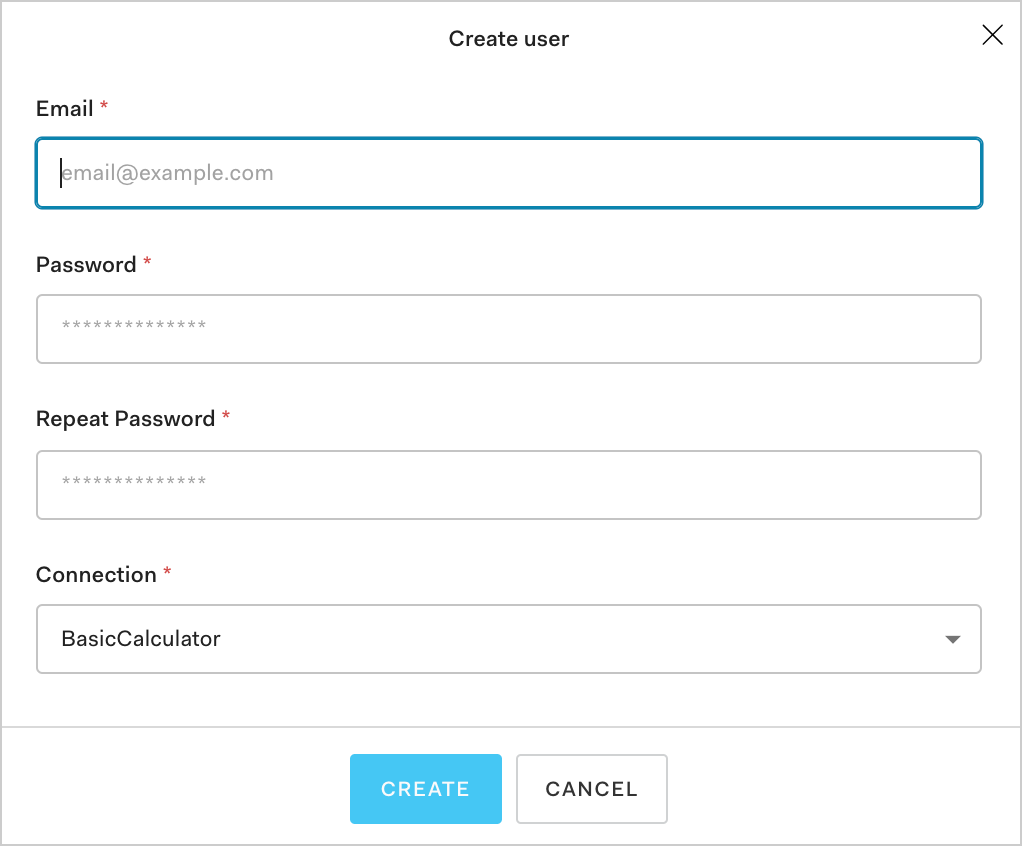Click the Connection label text
1022x846 pixels.
click(x=96, y=575)
